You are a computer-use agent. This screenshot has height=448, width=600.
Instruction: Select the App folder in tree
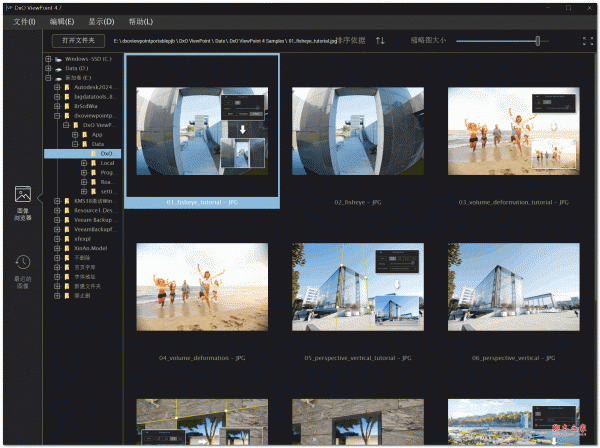click(x=97, y=135)
